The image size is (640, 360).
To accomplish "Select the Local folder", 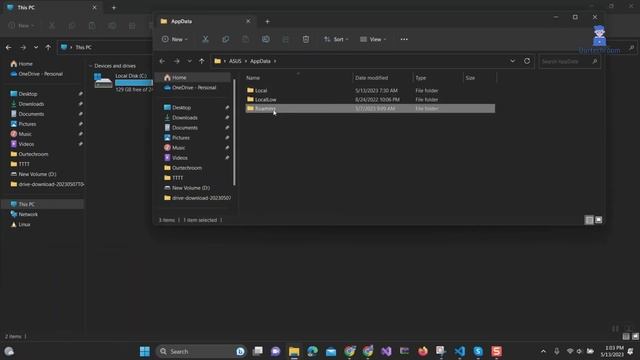I will (370, 90).
